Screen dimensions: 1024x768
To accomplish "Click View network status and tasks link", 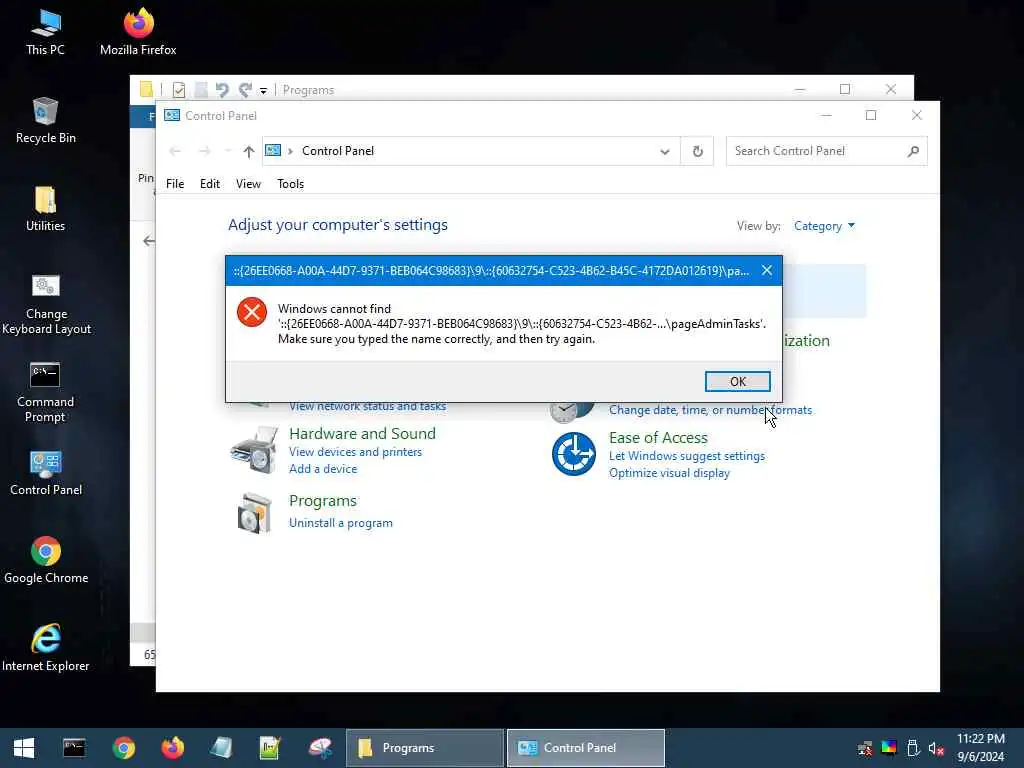I will (x=368, y=406).
